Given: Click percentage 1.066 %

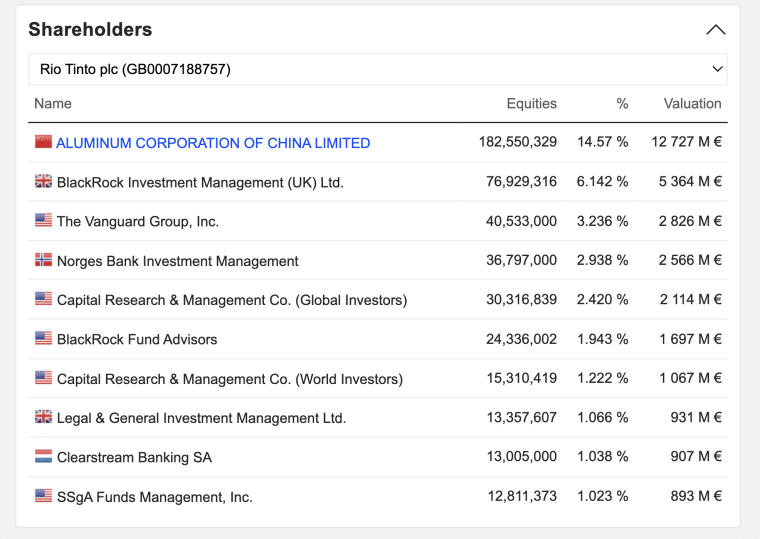Looking at the screenshot, I should coord(602,417).
